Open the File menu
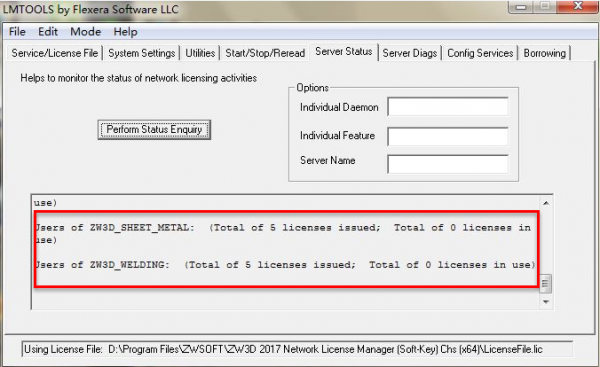The height and width of the screenshot is (367, 600). pos(17,32)
